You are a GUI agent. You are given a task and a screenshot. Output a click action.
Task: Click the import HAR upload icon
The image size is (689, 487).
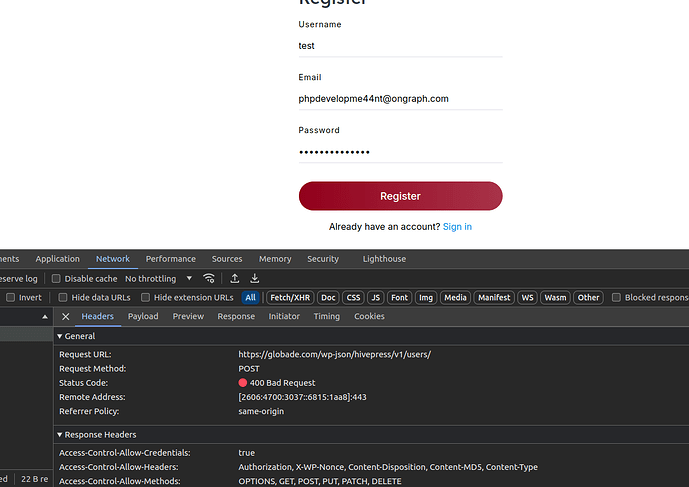pos(234,279)
